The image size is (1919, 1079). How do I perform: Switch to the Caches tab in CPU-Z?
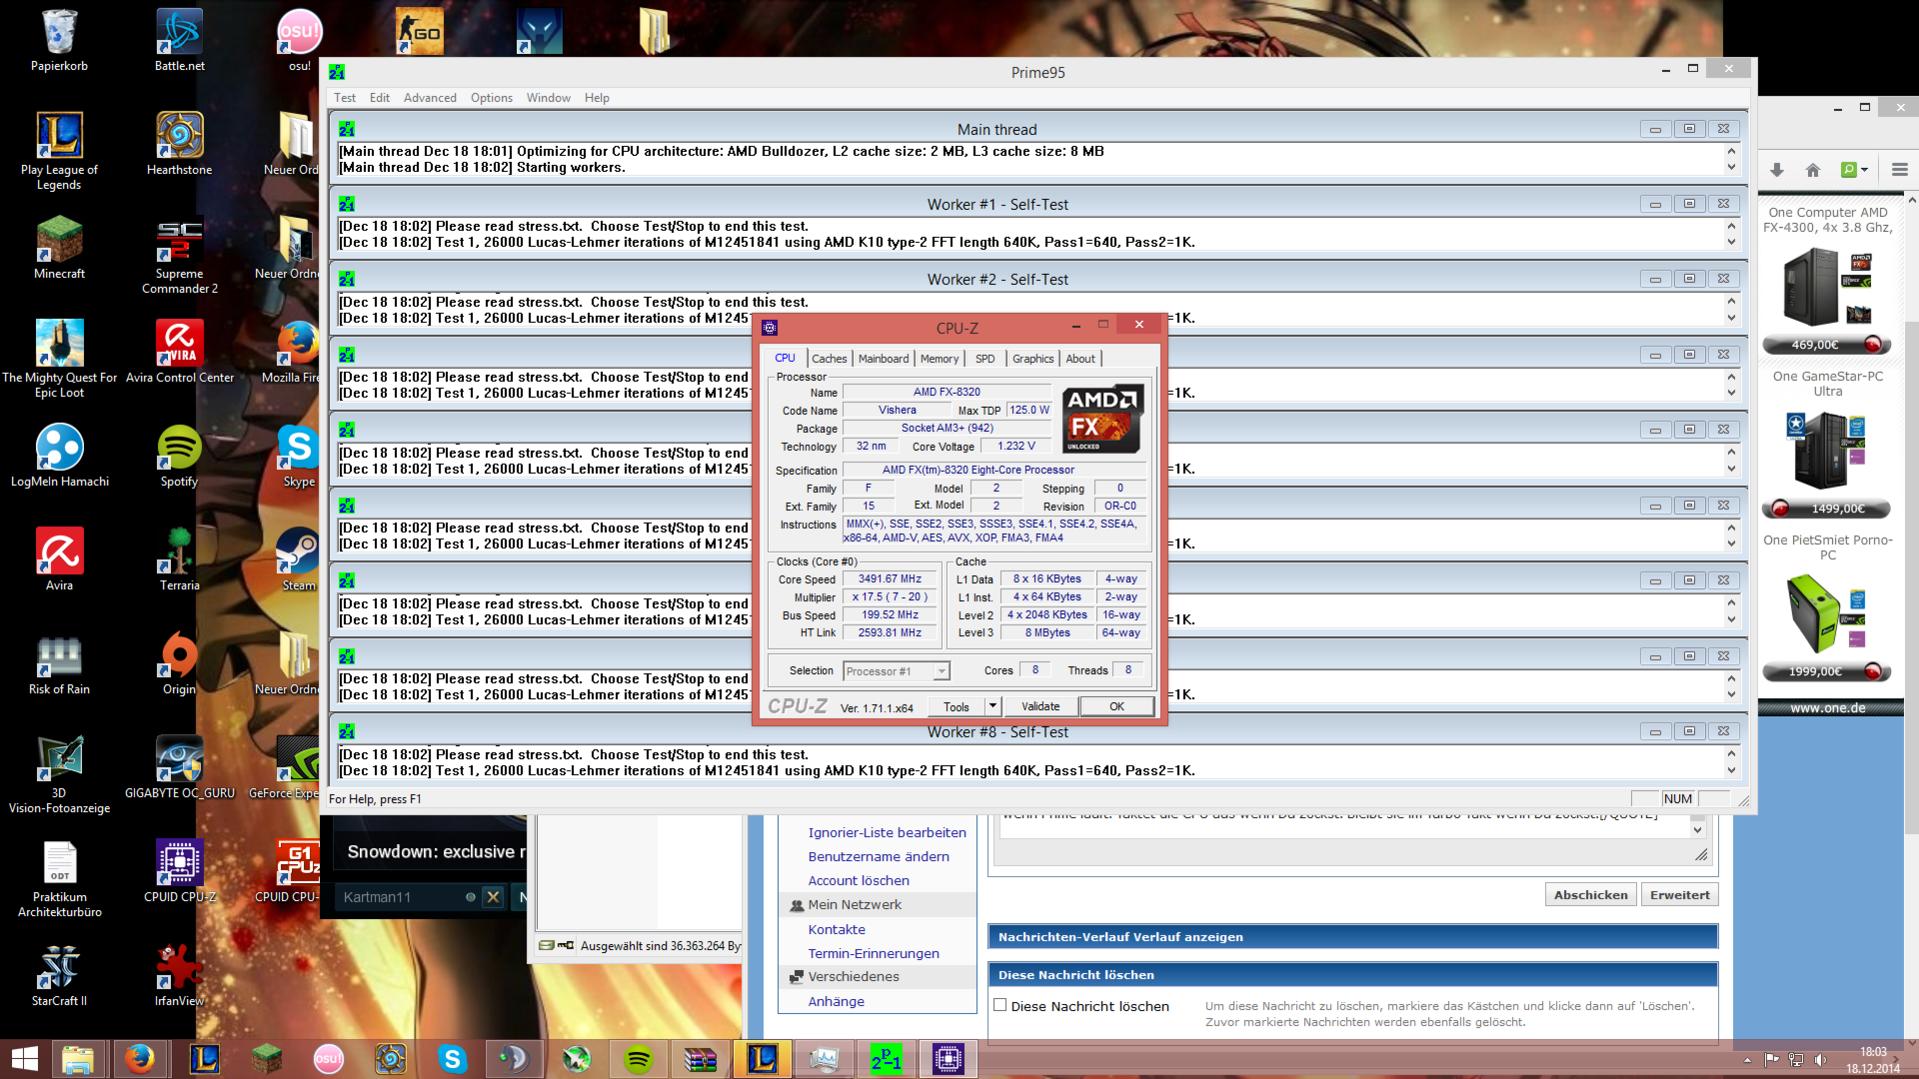pos(829,358)
